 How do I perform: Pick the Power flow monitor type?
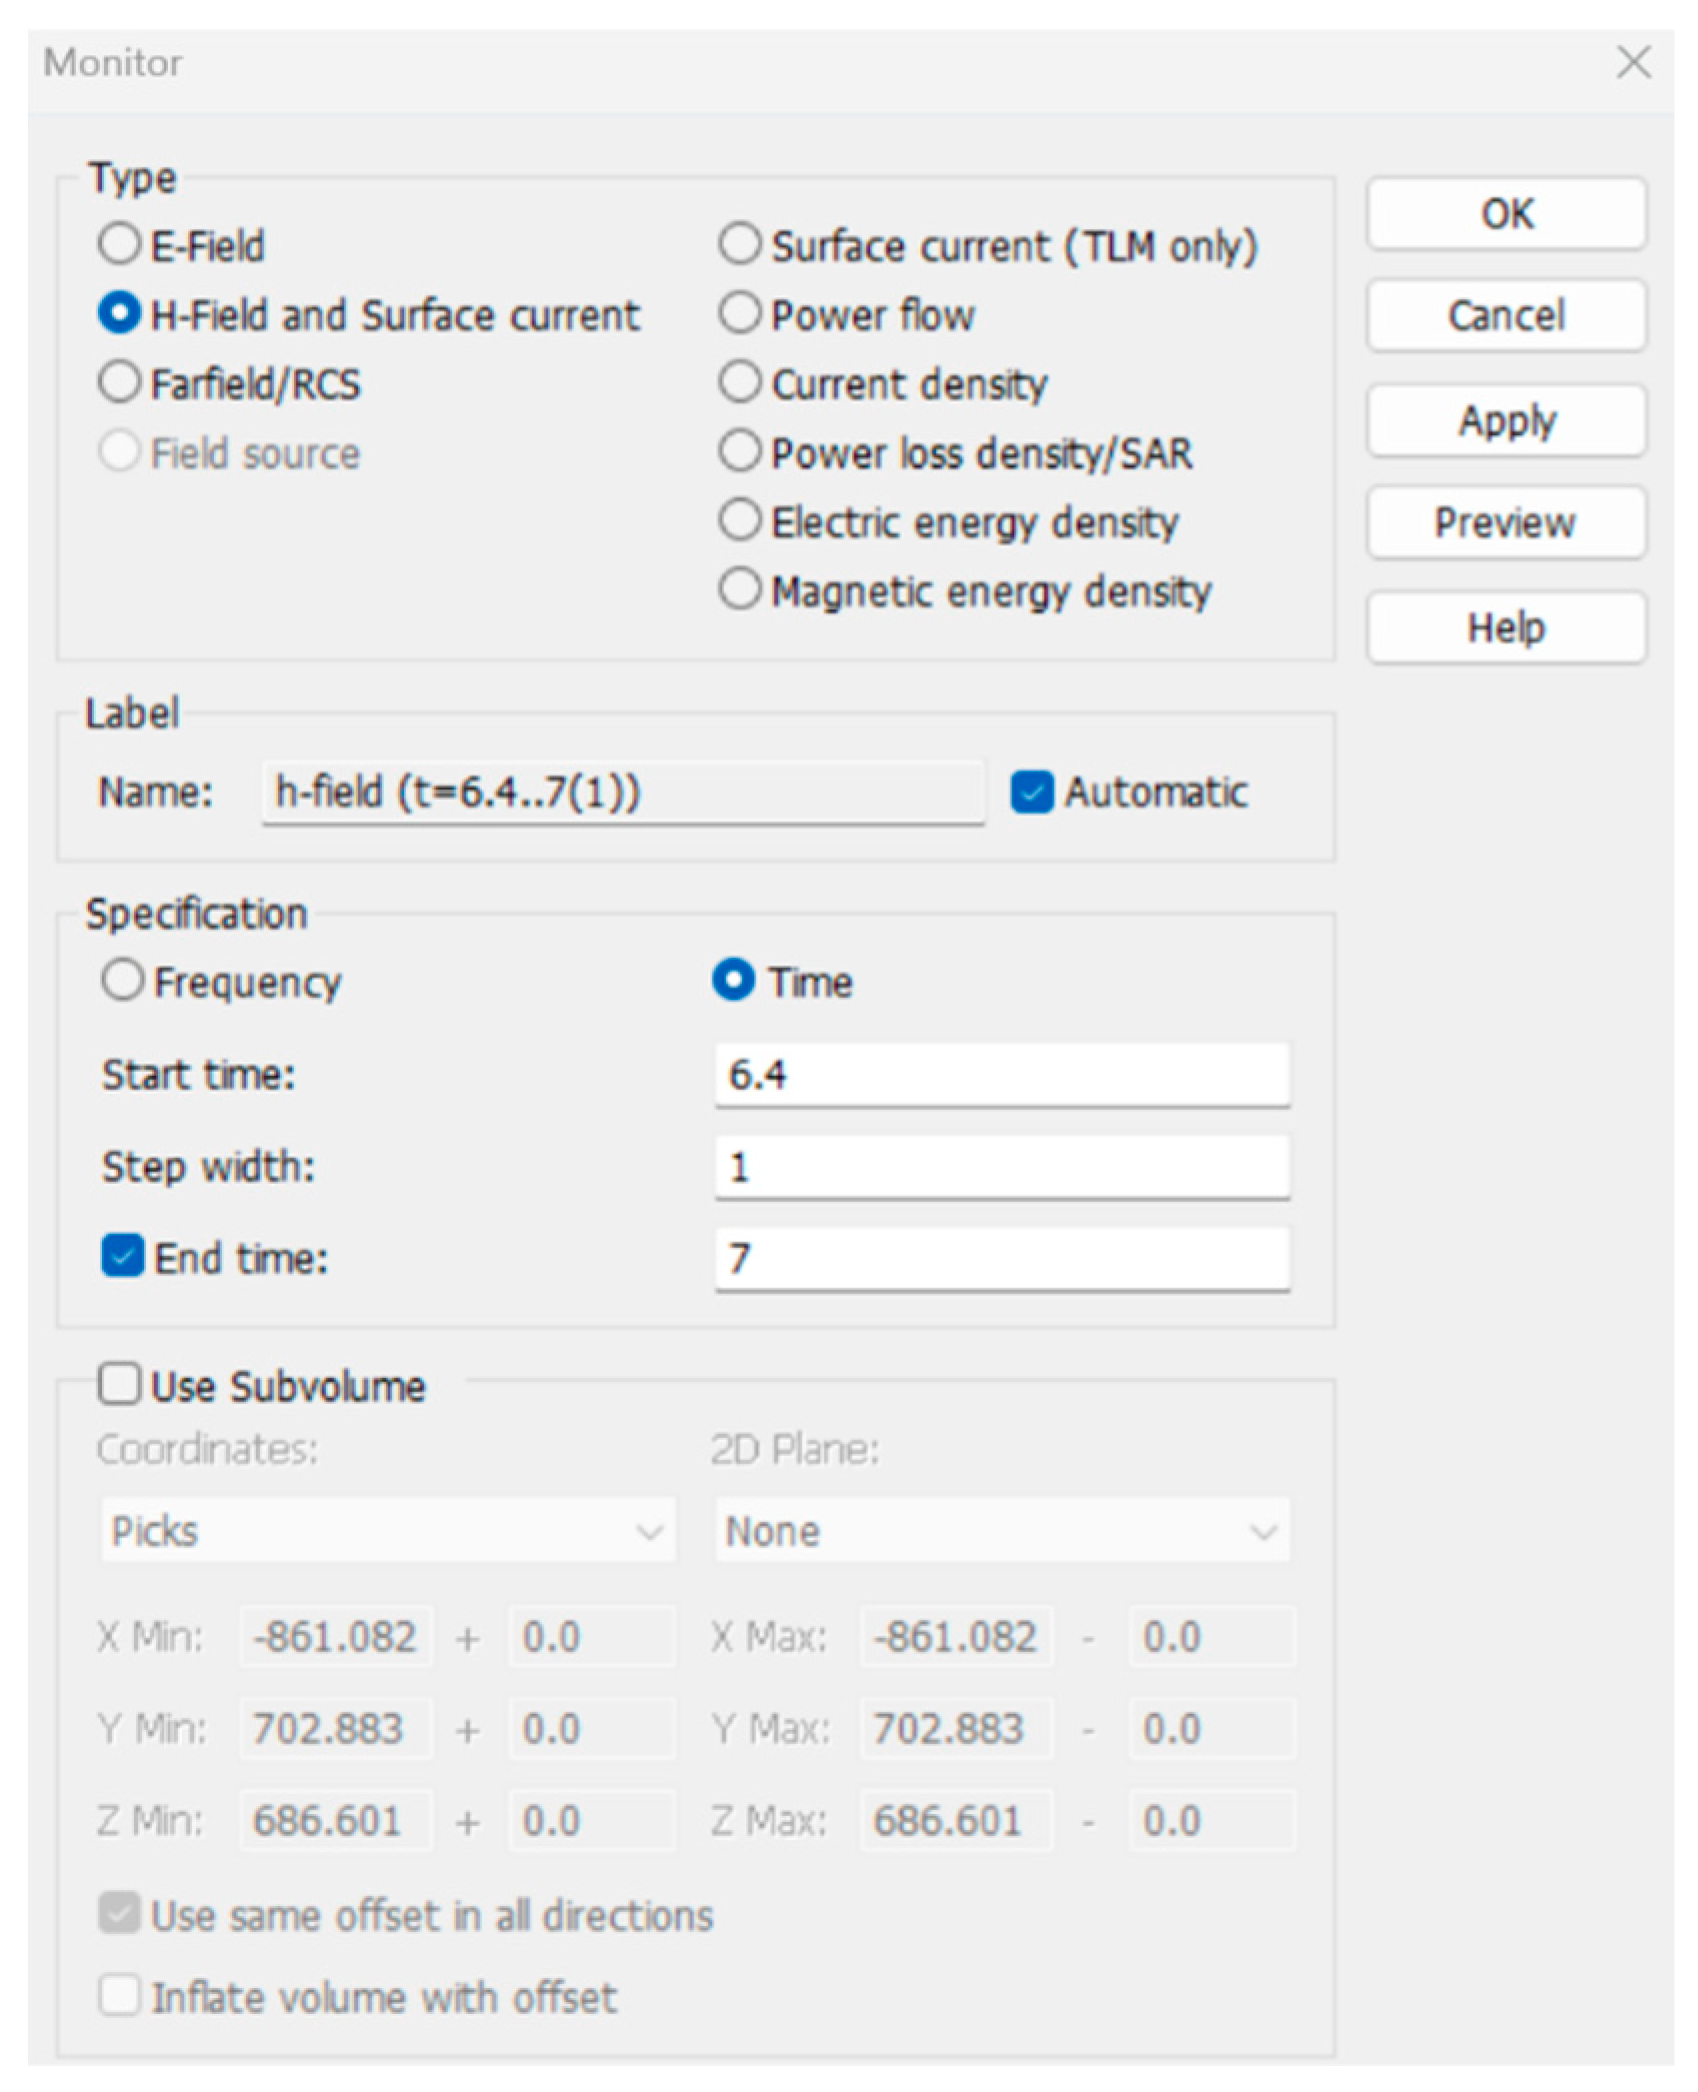pyautogui.click(x=739, y=313)
